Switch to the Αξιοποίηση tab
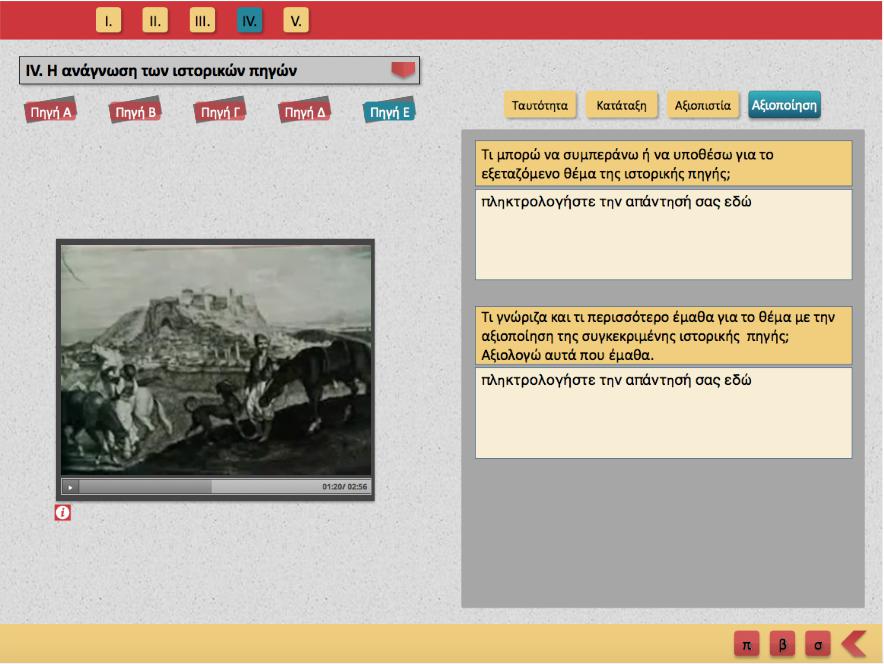Screen dimensions: 884x664 [784, 105]
